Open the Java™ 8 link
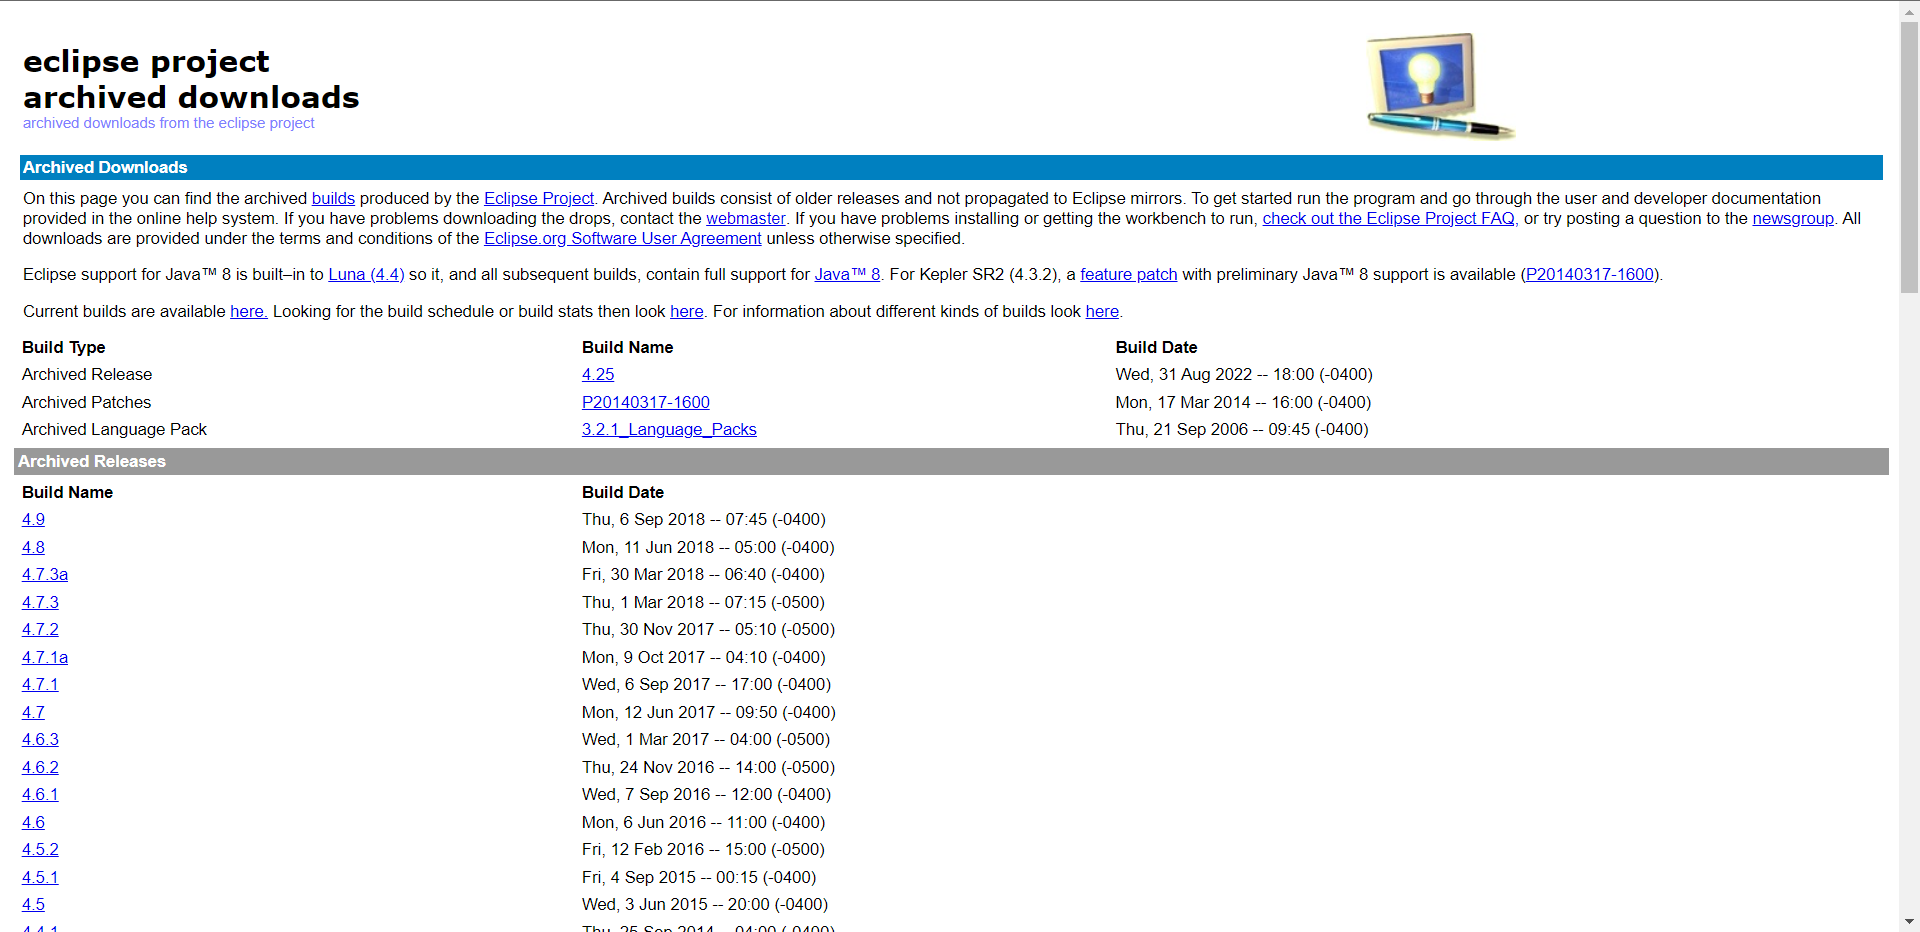 click(x=847, y=274)
